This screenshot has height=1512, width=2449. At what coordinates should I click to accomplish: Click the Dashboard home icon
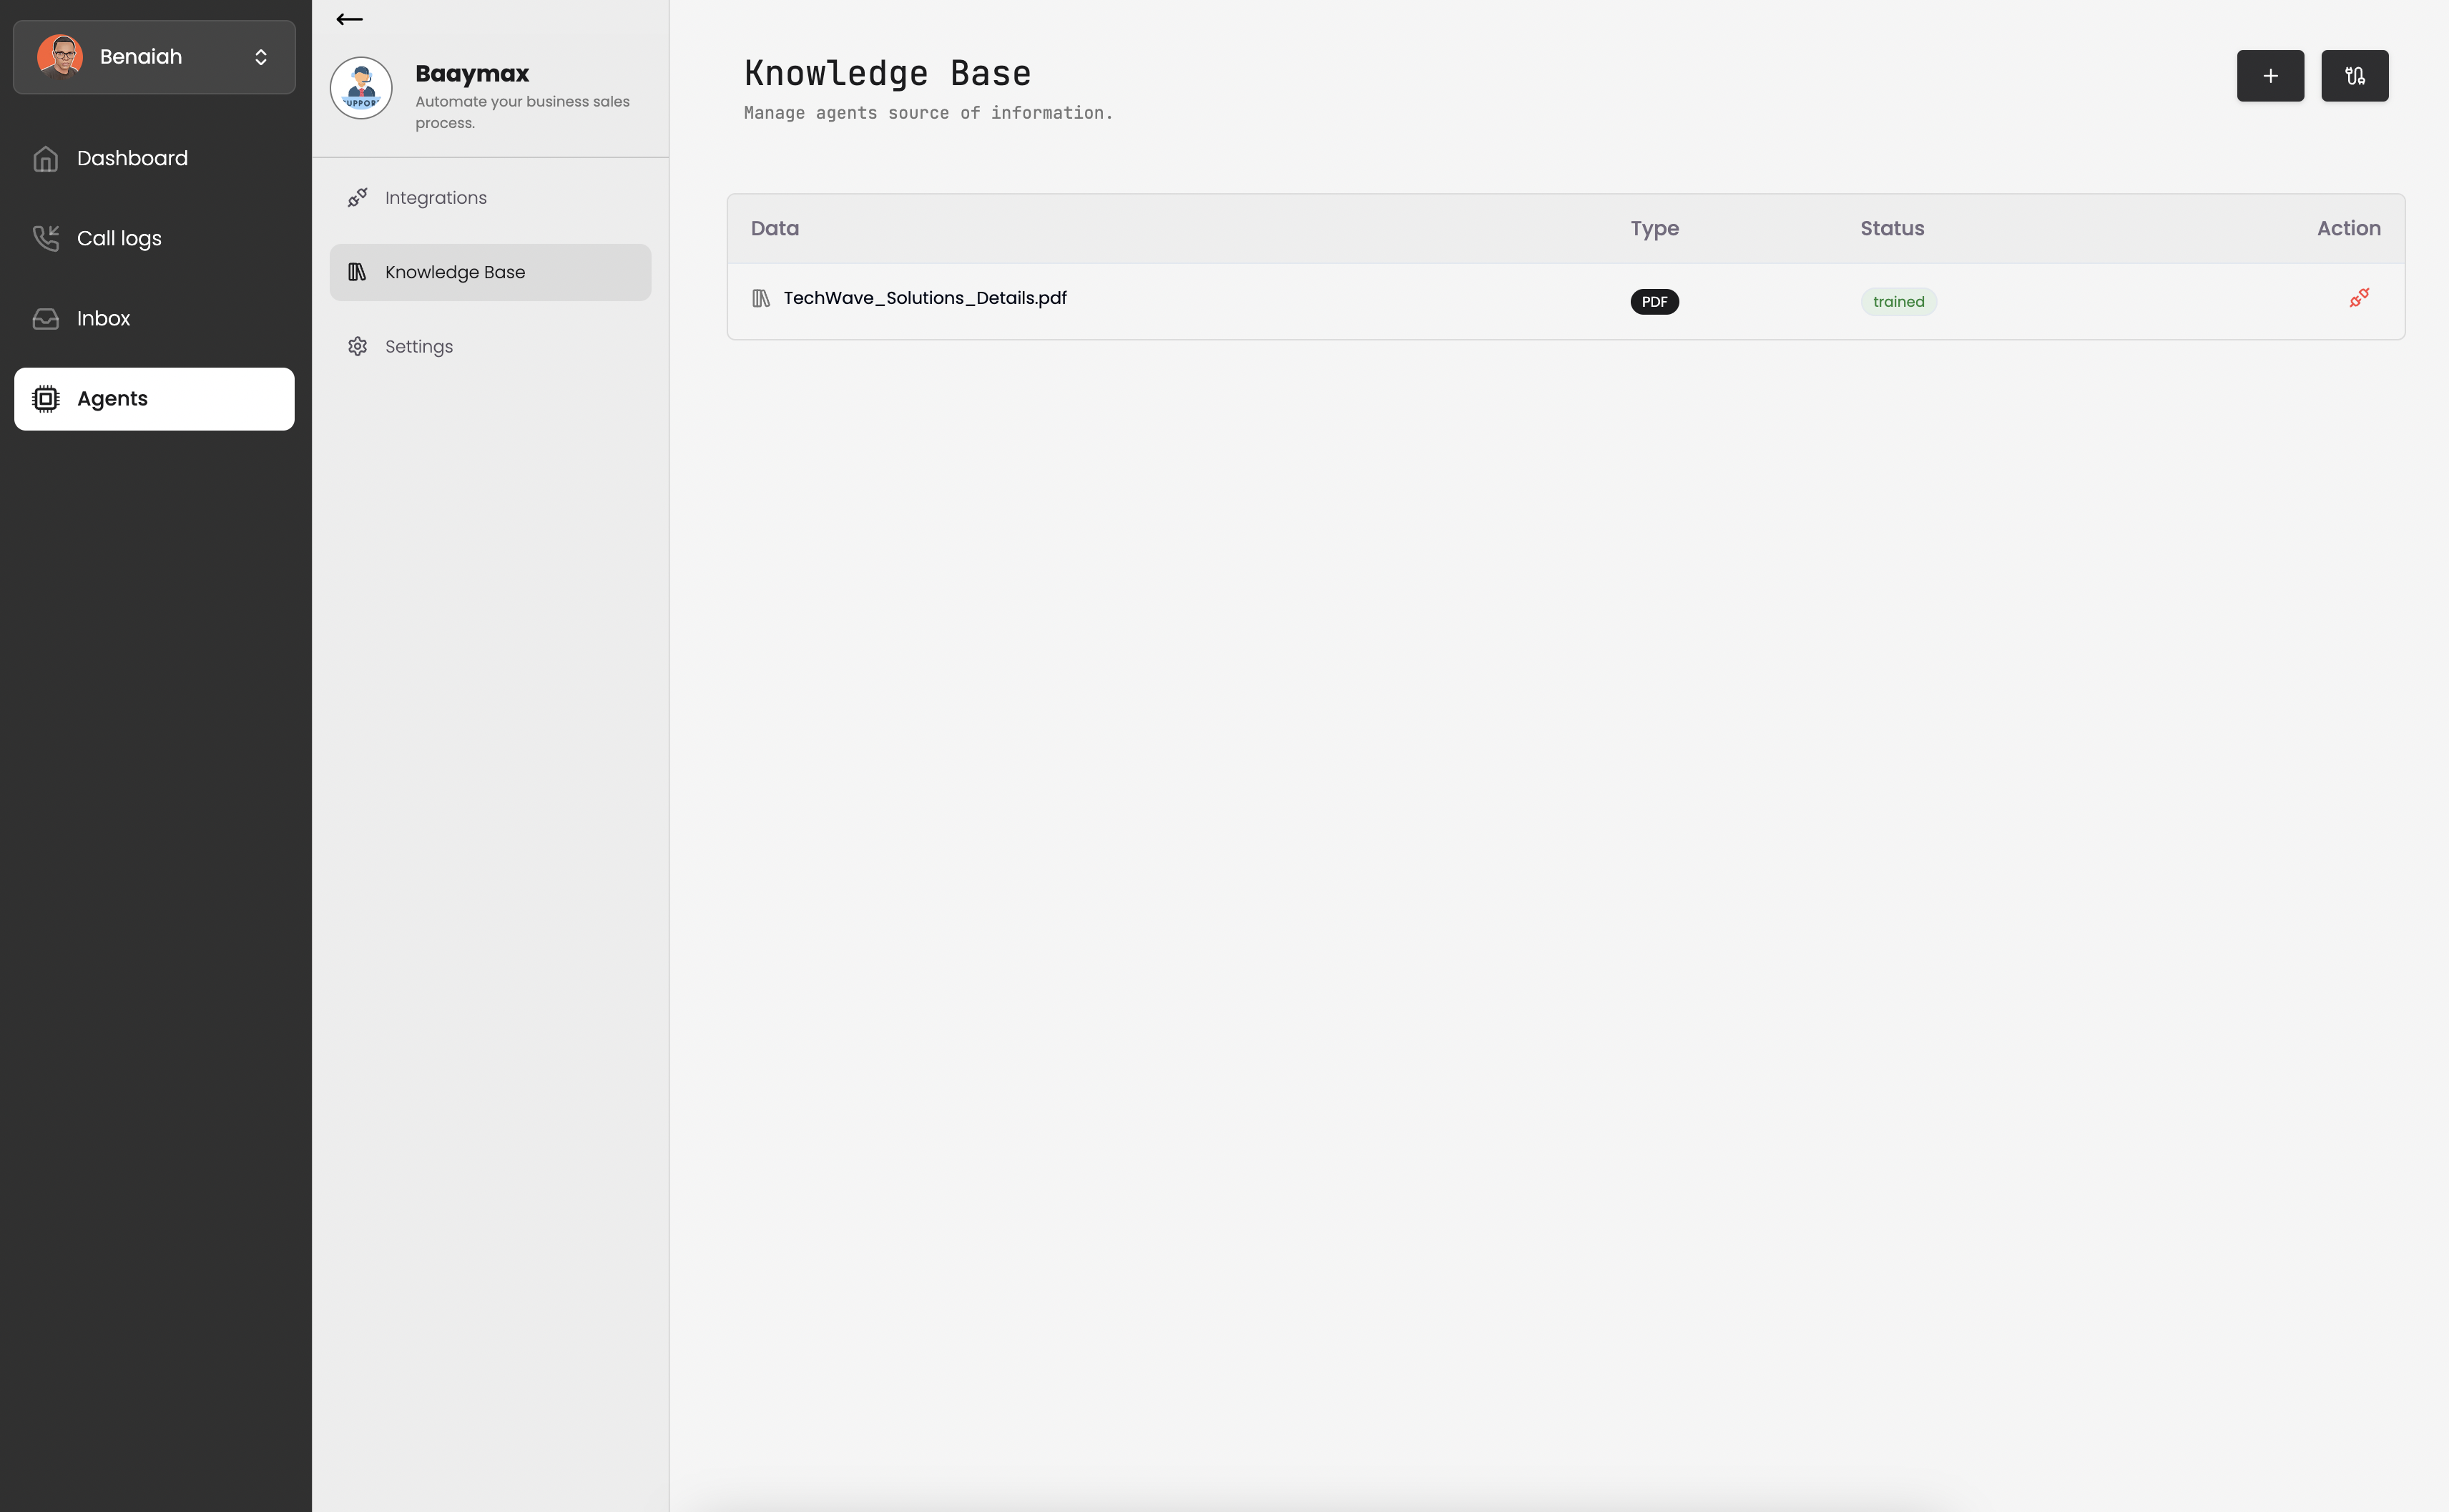(x=46, y=159)
